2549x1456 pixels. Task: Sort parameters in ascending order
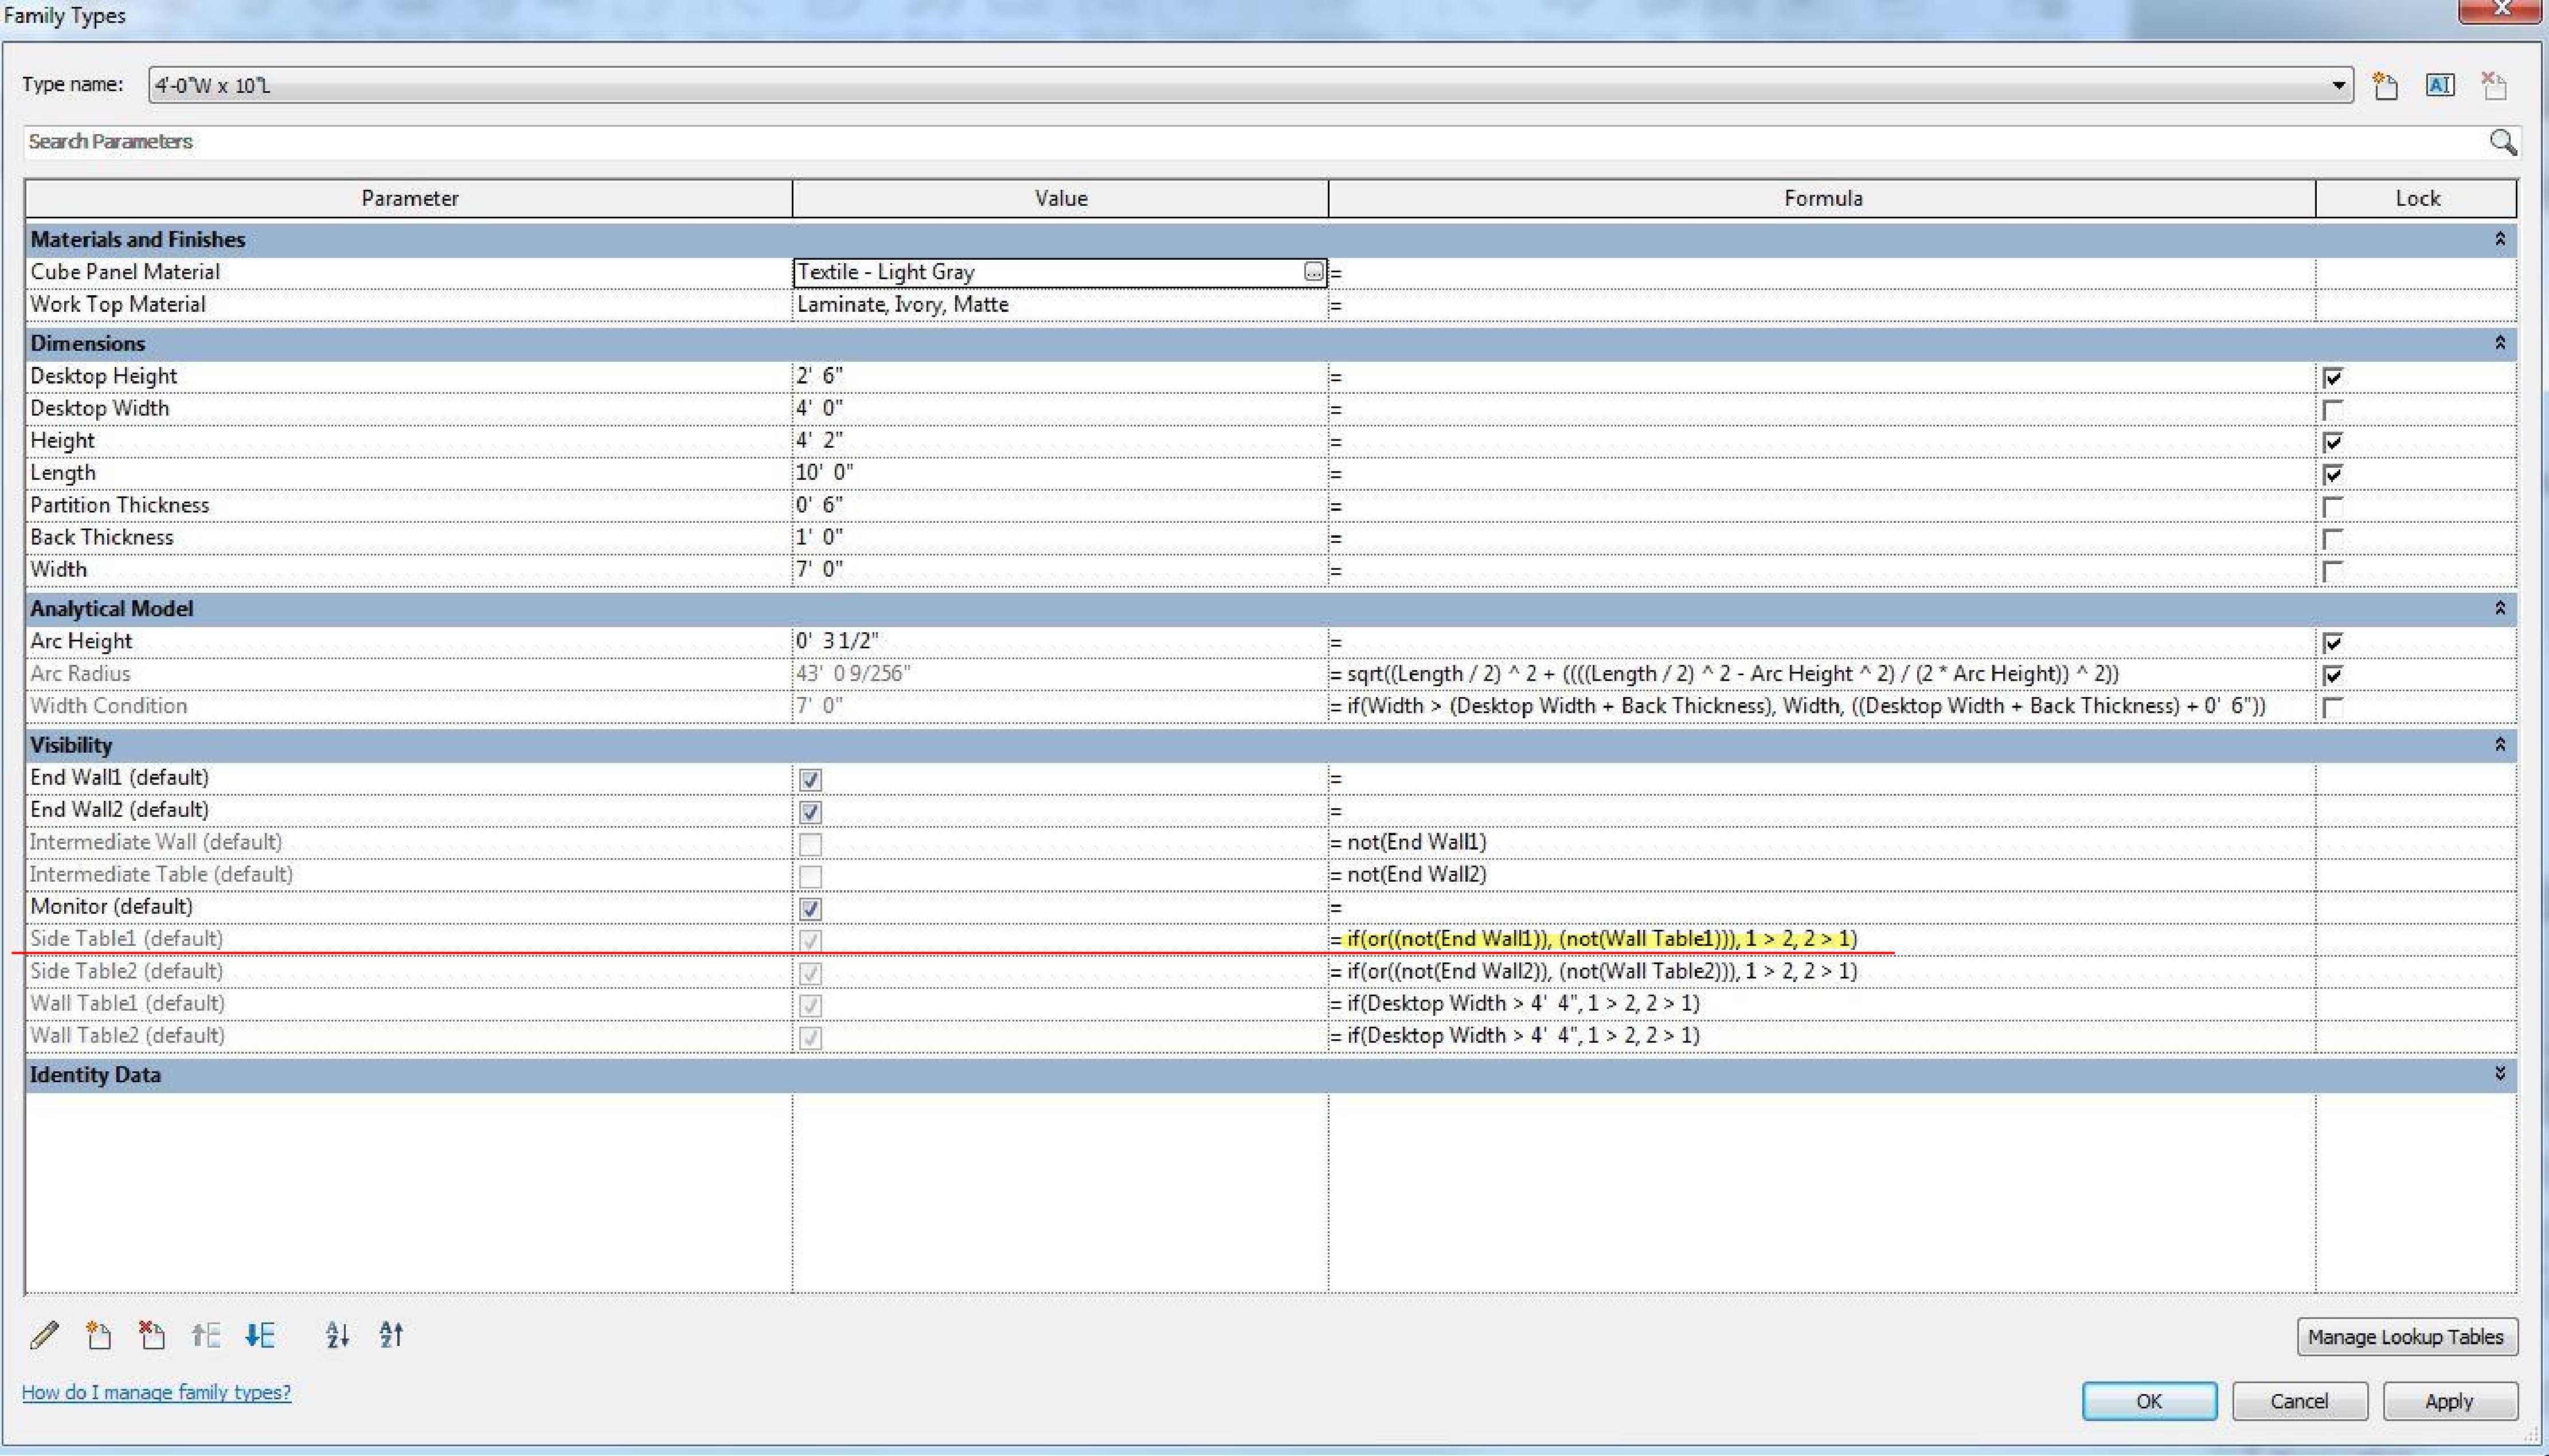coord(337,1335)
